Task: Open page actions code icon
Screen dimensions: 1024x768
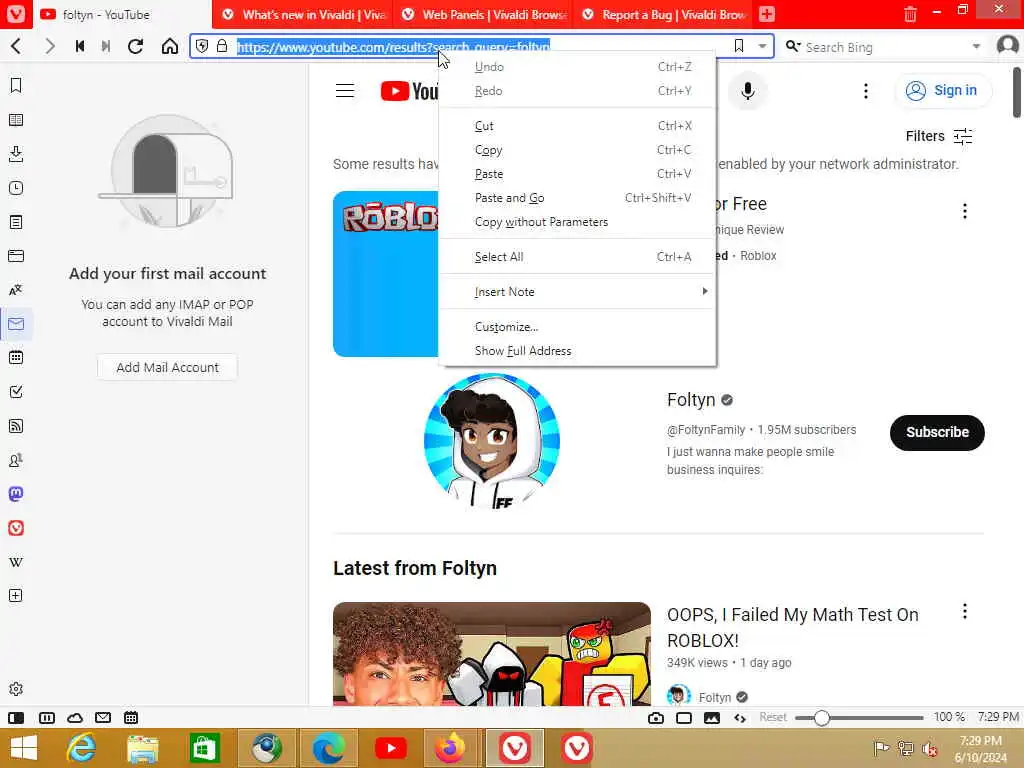Action: click(740, 718)
